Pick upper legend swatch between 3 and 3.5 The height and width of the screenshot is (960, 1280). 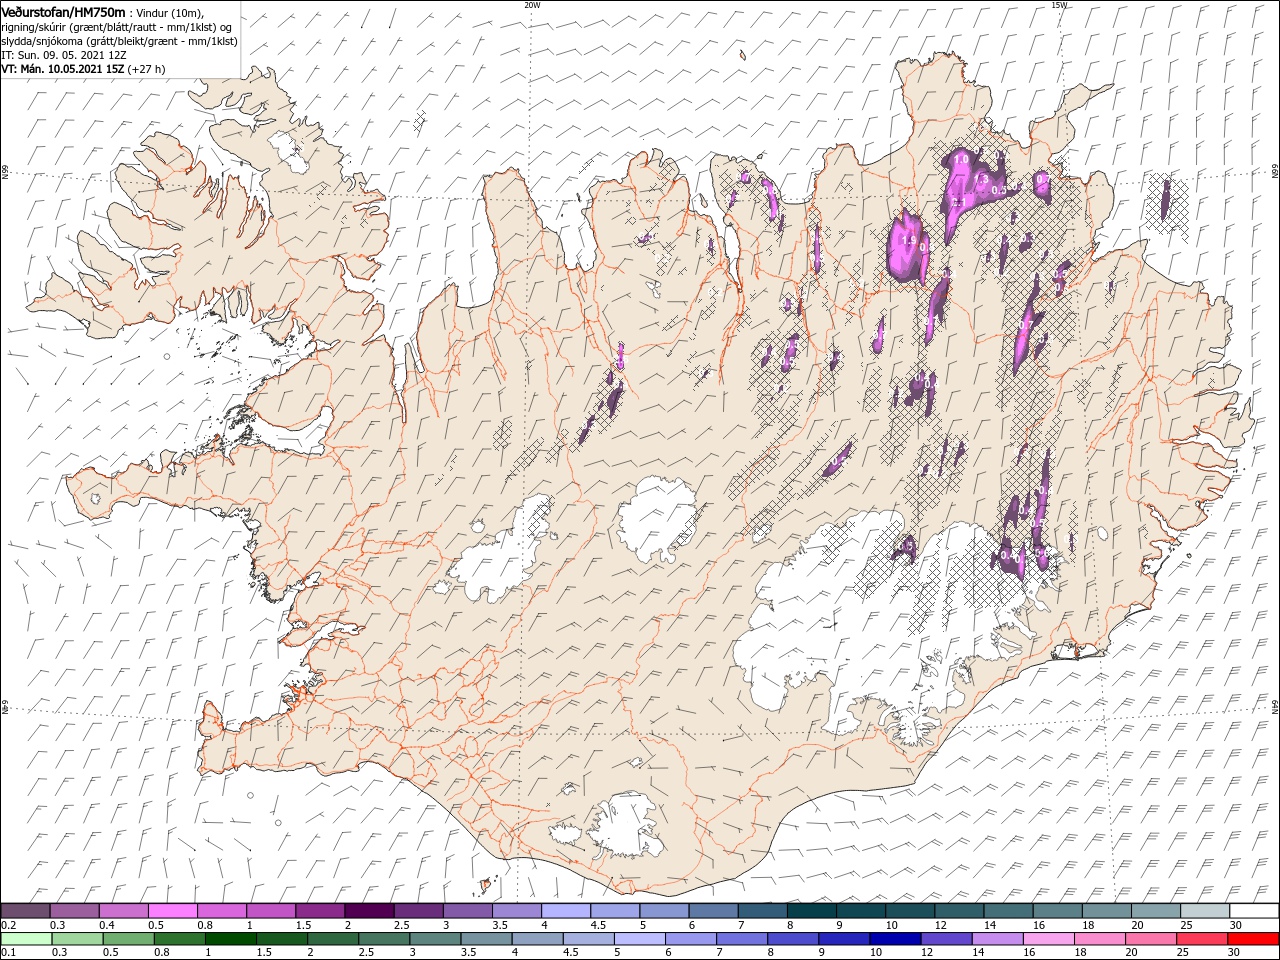[468, 911]
